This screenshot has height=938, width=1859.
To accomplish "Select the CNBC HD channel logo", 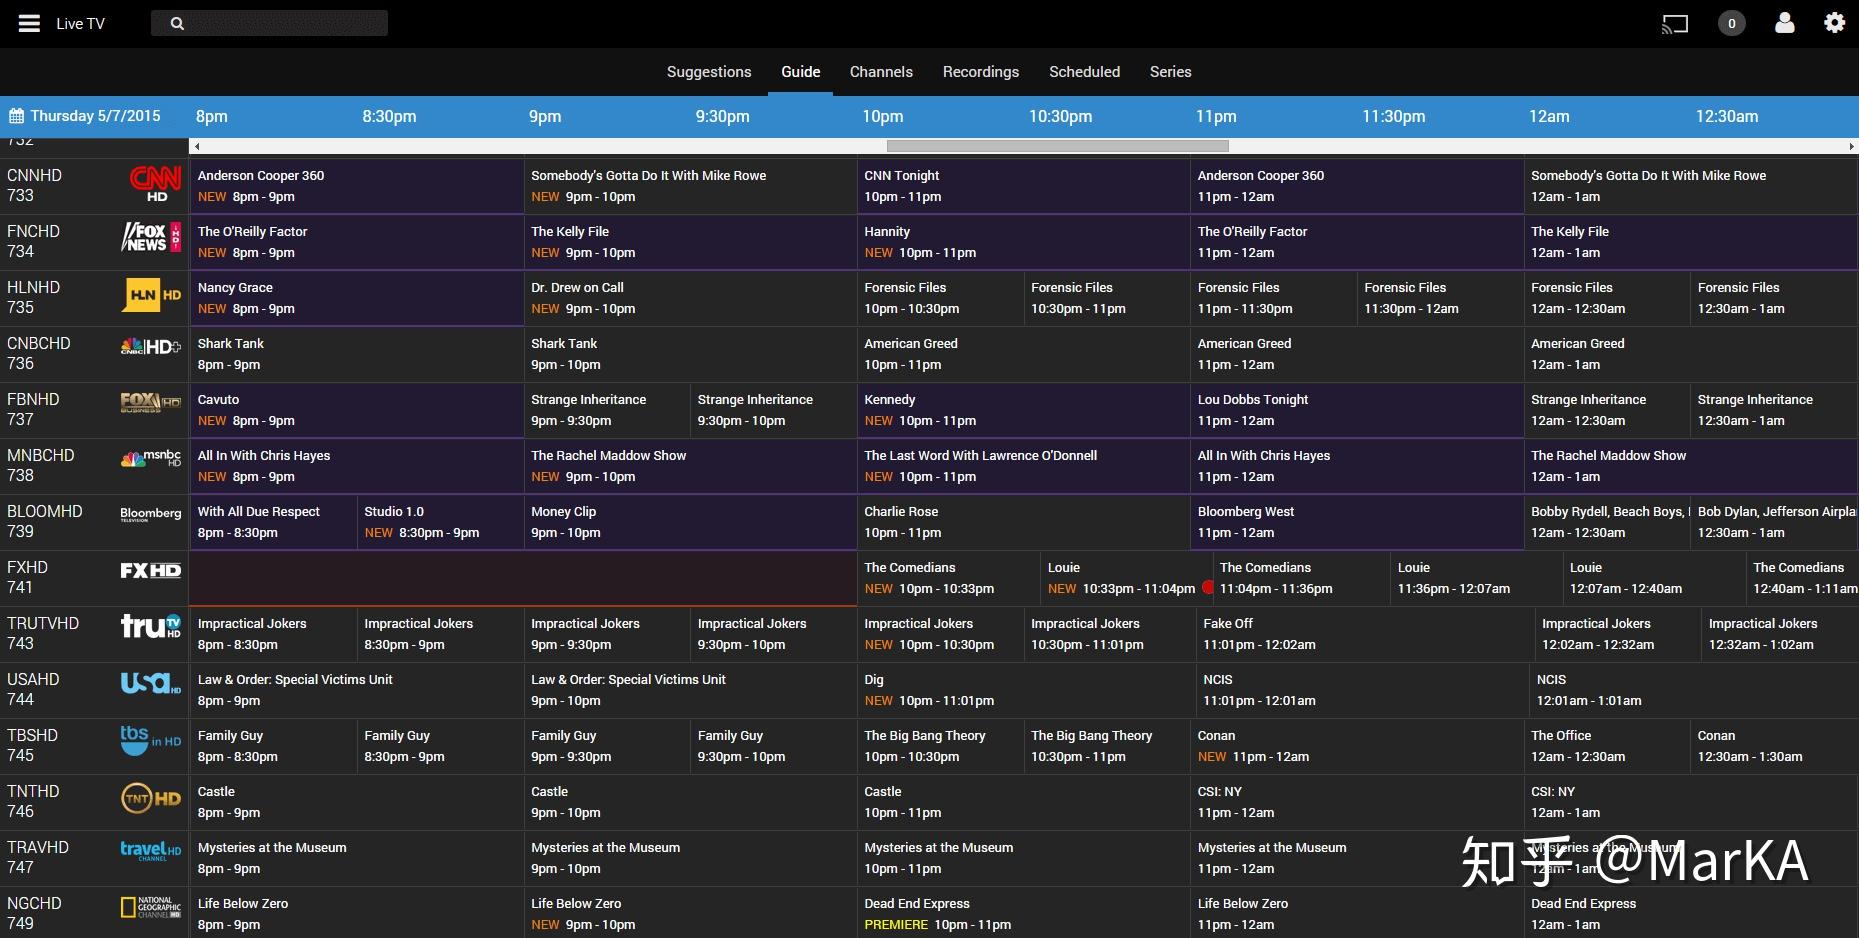I will [x=151, y=347].
